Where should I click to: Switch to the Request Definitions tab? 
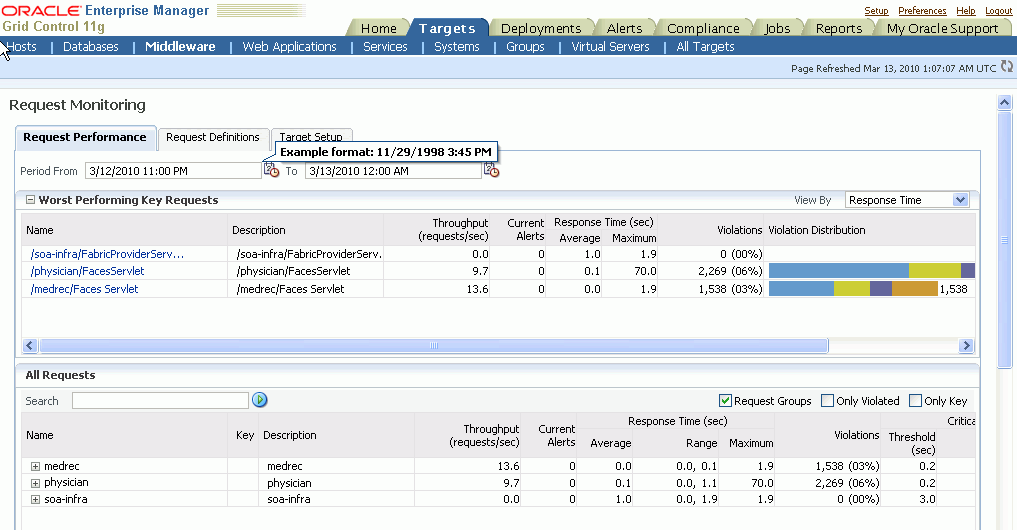click(212, 137)
